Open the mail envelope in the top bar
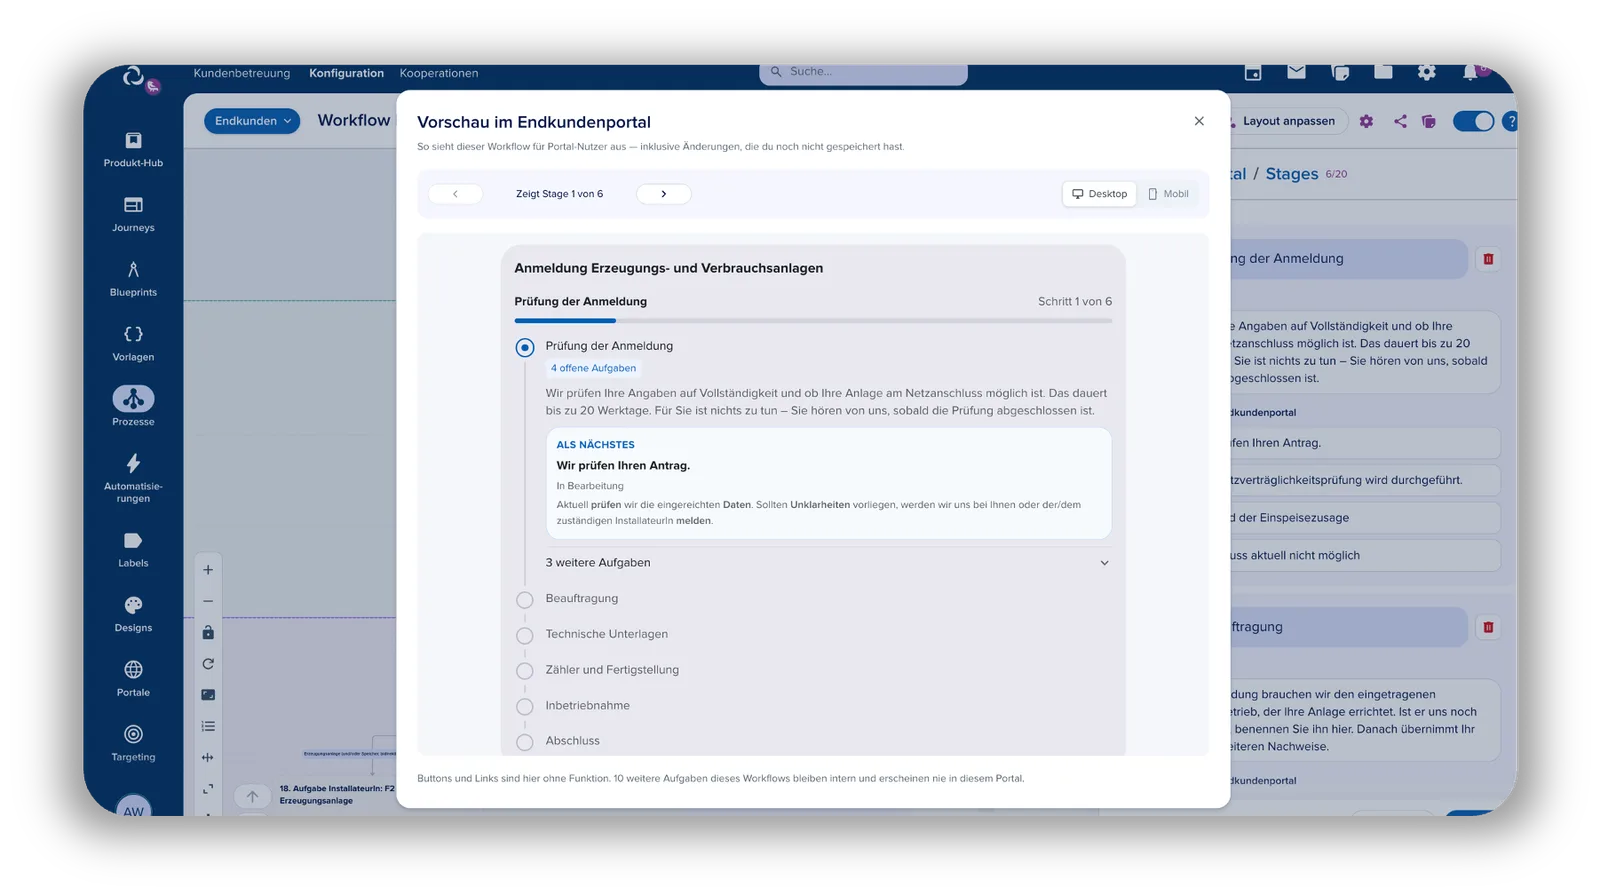Screen dimensions: 1600x895 click(1296, 72)
